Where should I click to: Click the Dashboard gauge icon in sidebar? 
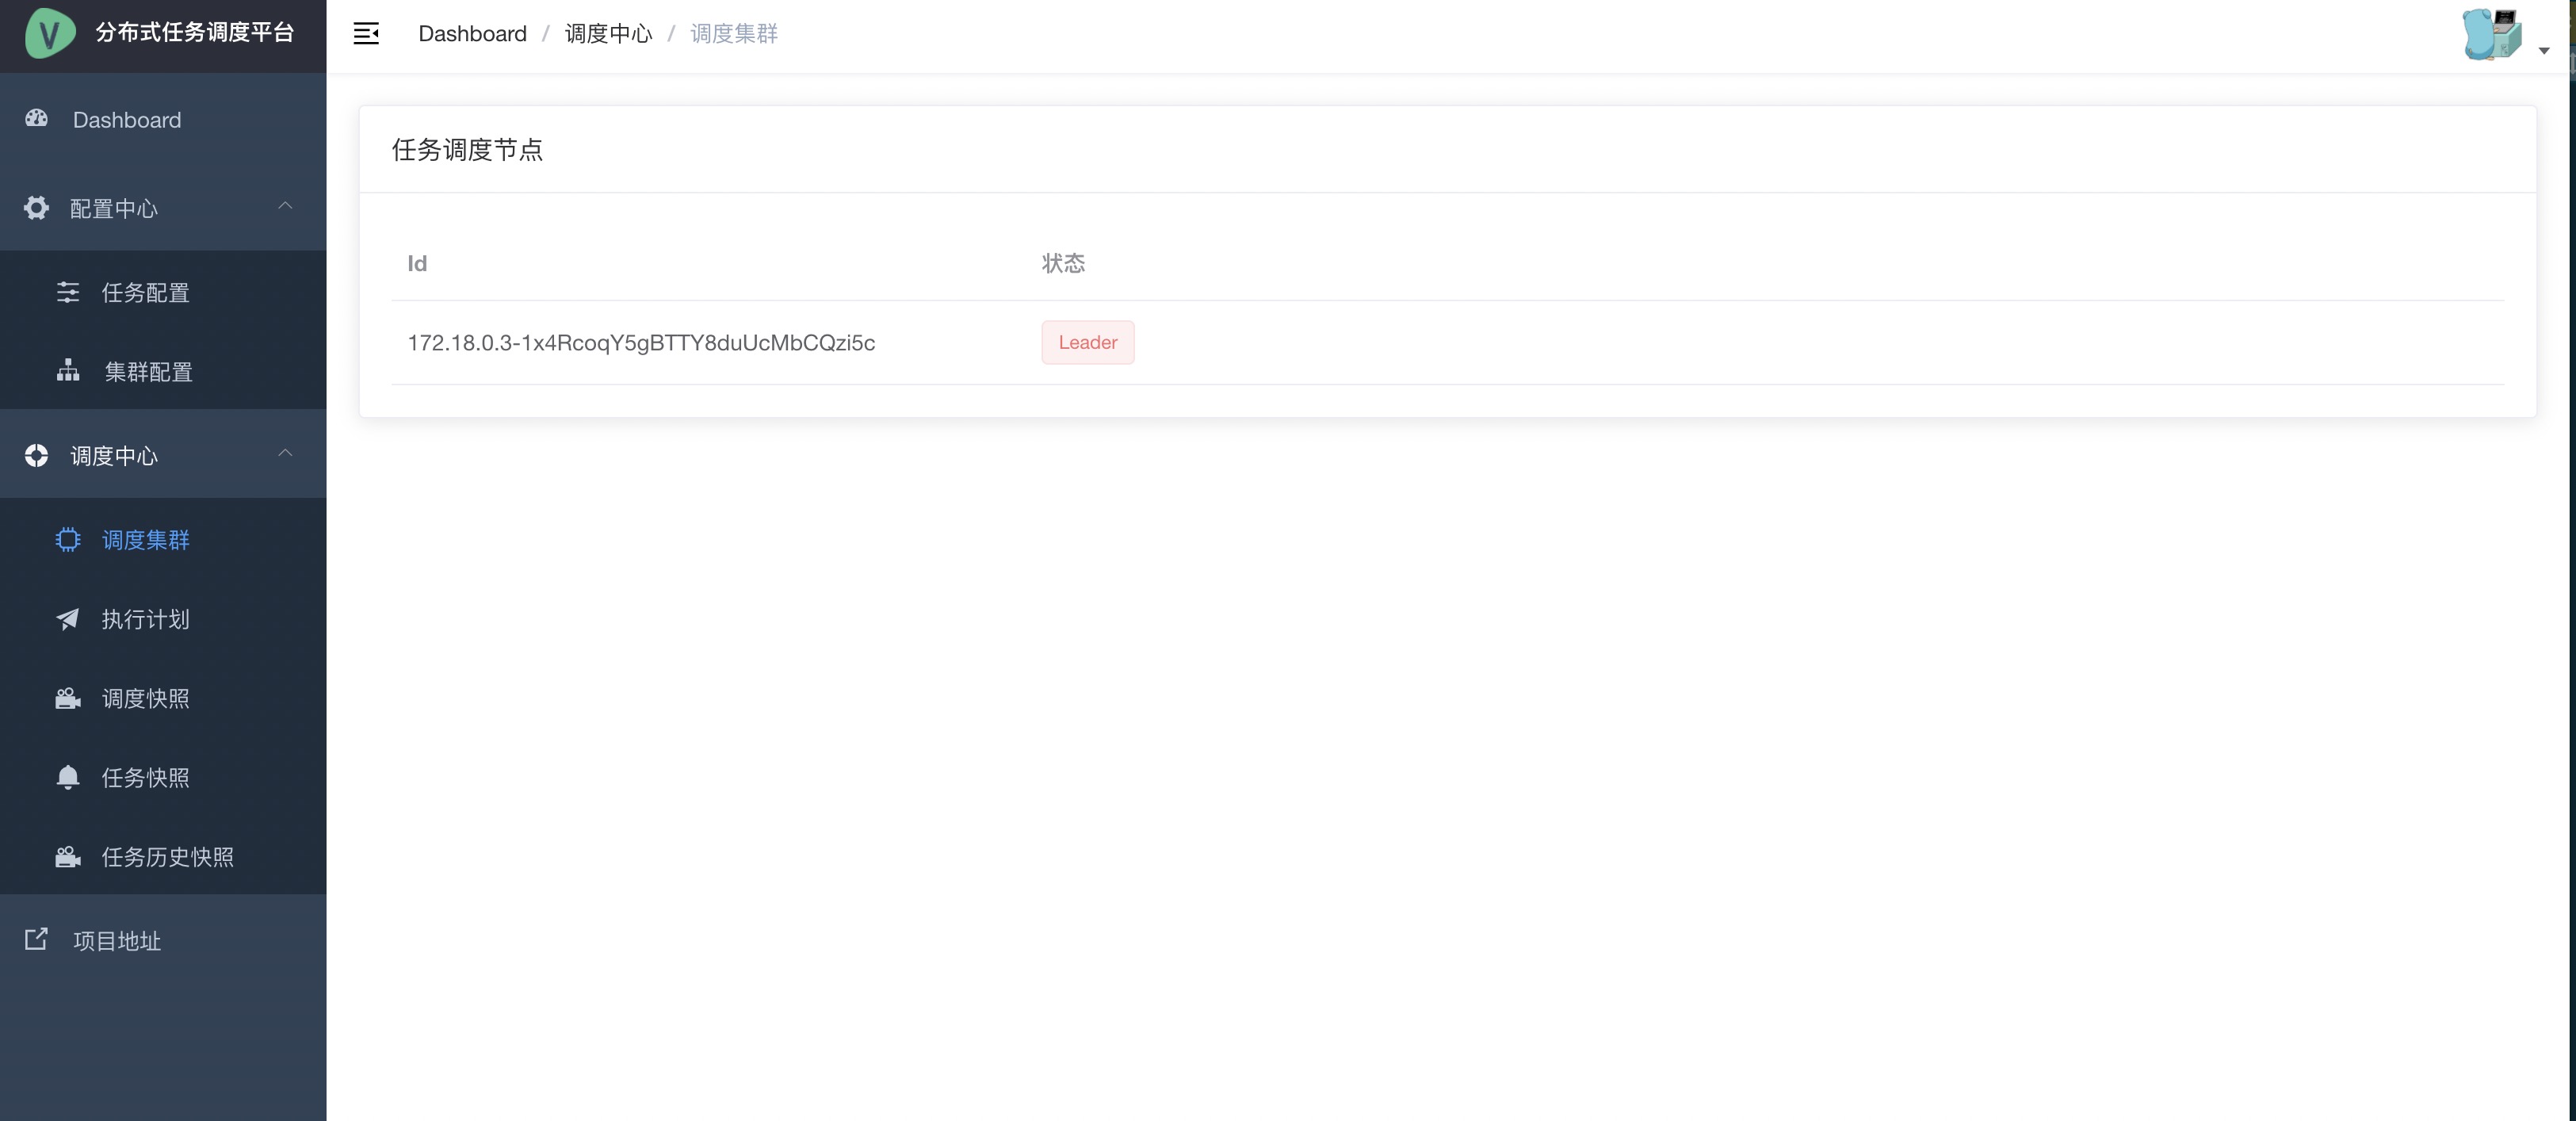coord(37,119)
